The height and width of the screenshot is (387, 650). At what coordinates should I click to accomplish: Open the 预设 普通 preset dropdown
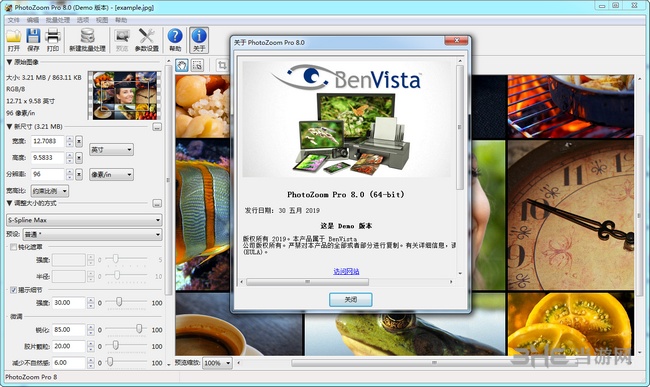[x=92, y=235]
